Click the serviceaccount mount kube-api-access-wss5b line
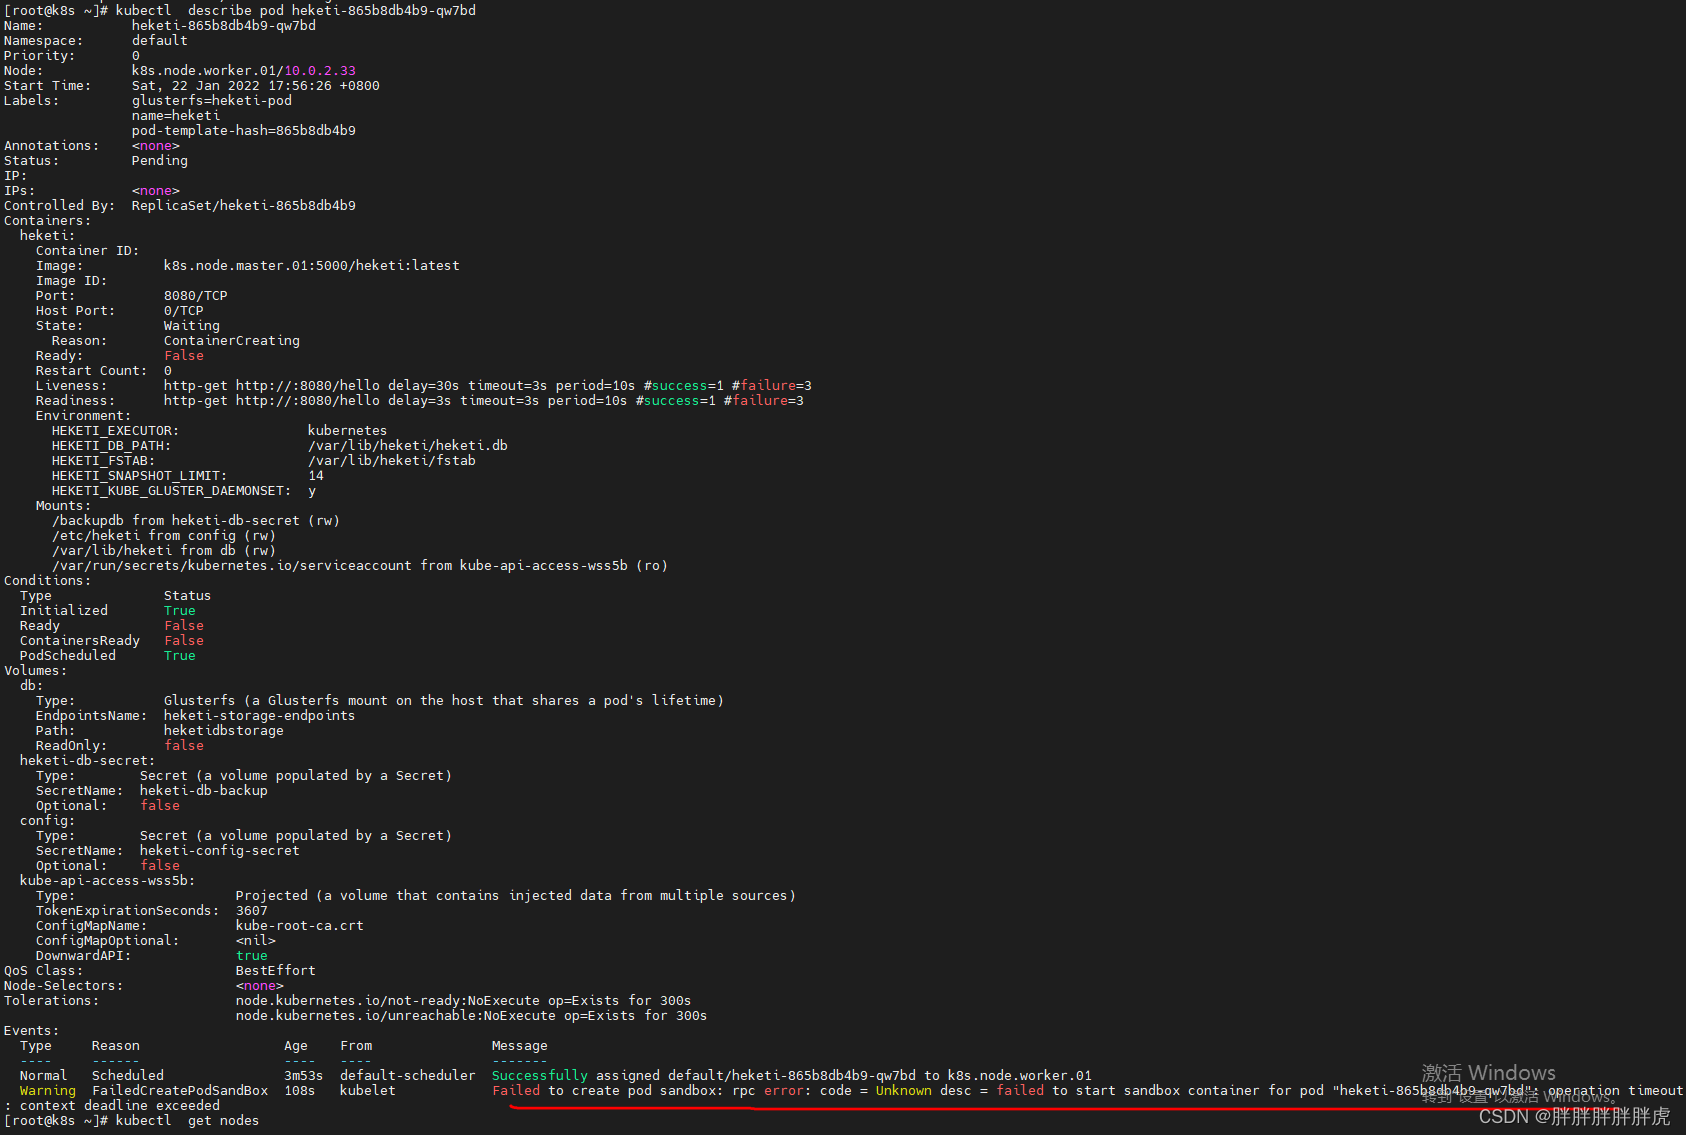 click(x=360, y=566)
